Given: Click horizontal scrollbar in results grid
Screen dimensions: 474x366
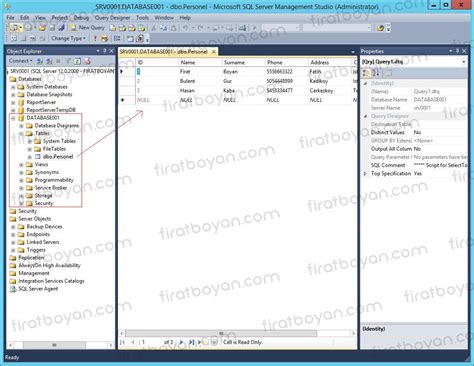Looking at the screenshot, I should click(x=221, y=333).
